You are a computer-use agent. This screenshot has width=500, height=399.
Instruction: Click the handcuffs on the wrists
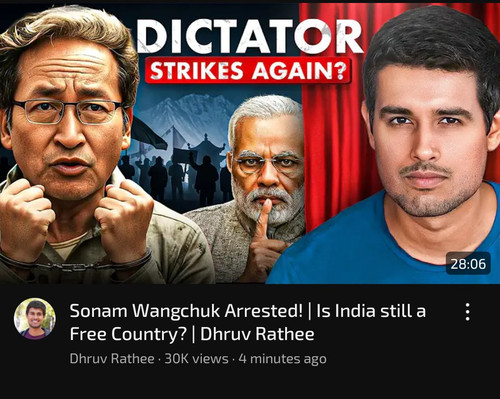pos(77,263)
